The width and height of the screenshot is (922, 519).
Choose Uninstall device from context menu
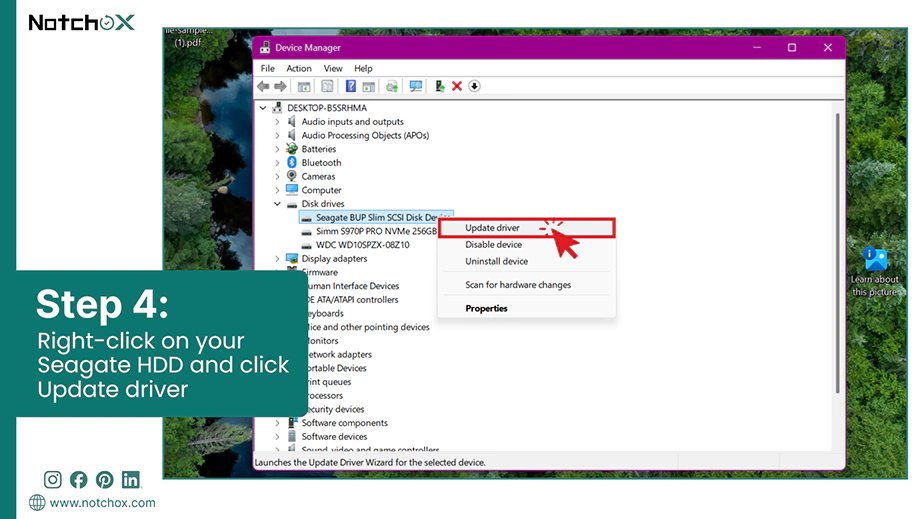pos(527,261)
